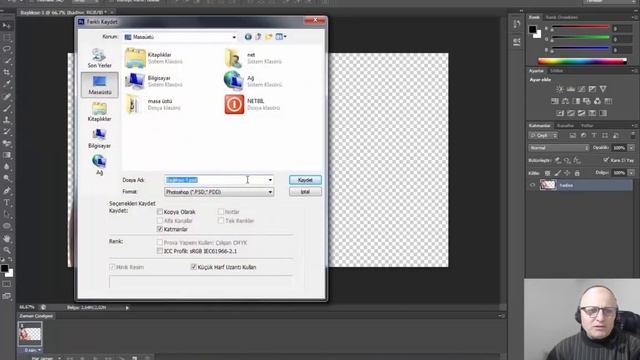This screenshot has width=640, height=360.
Task: Select the Gradient tool
Action: pos(7,155)
